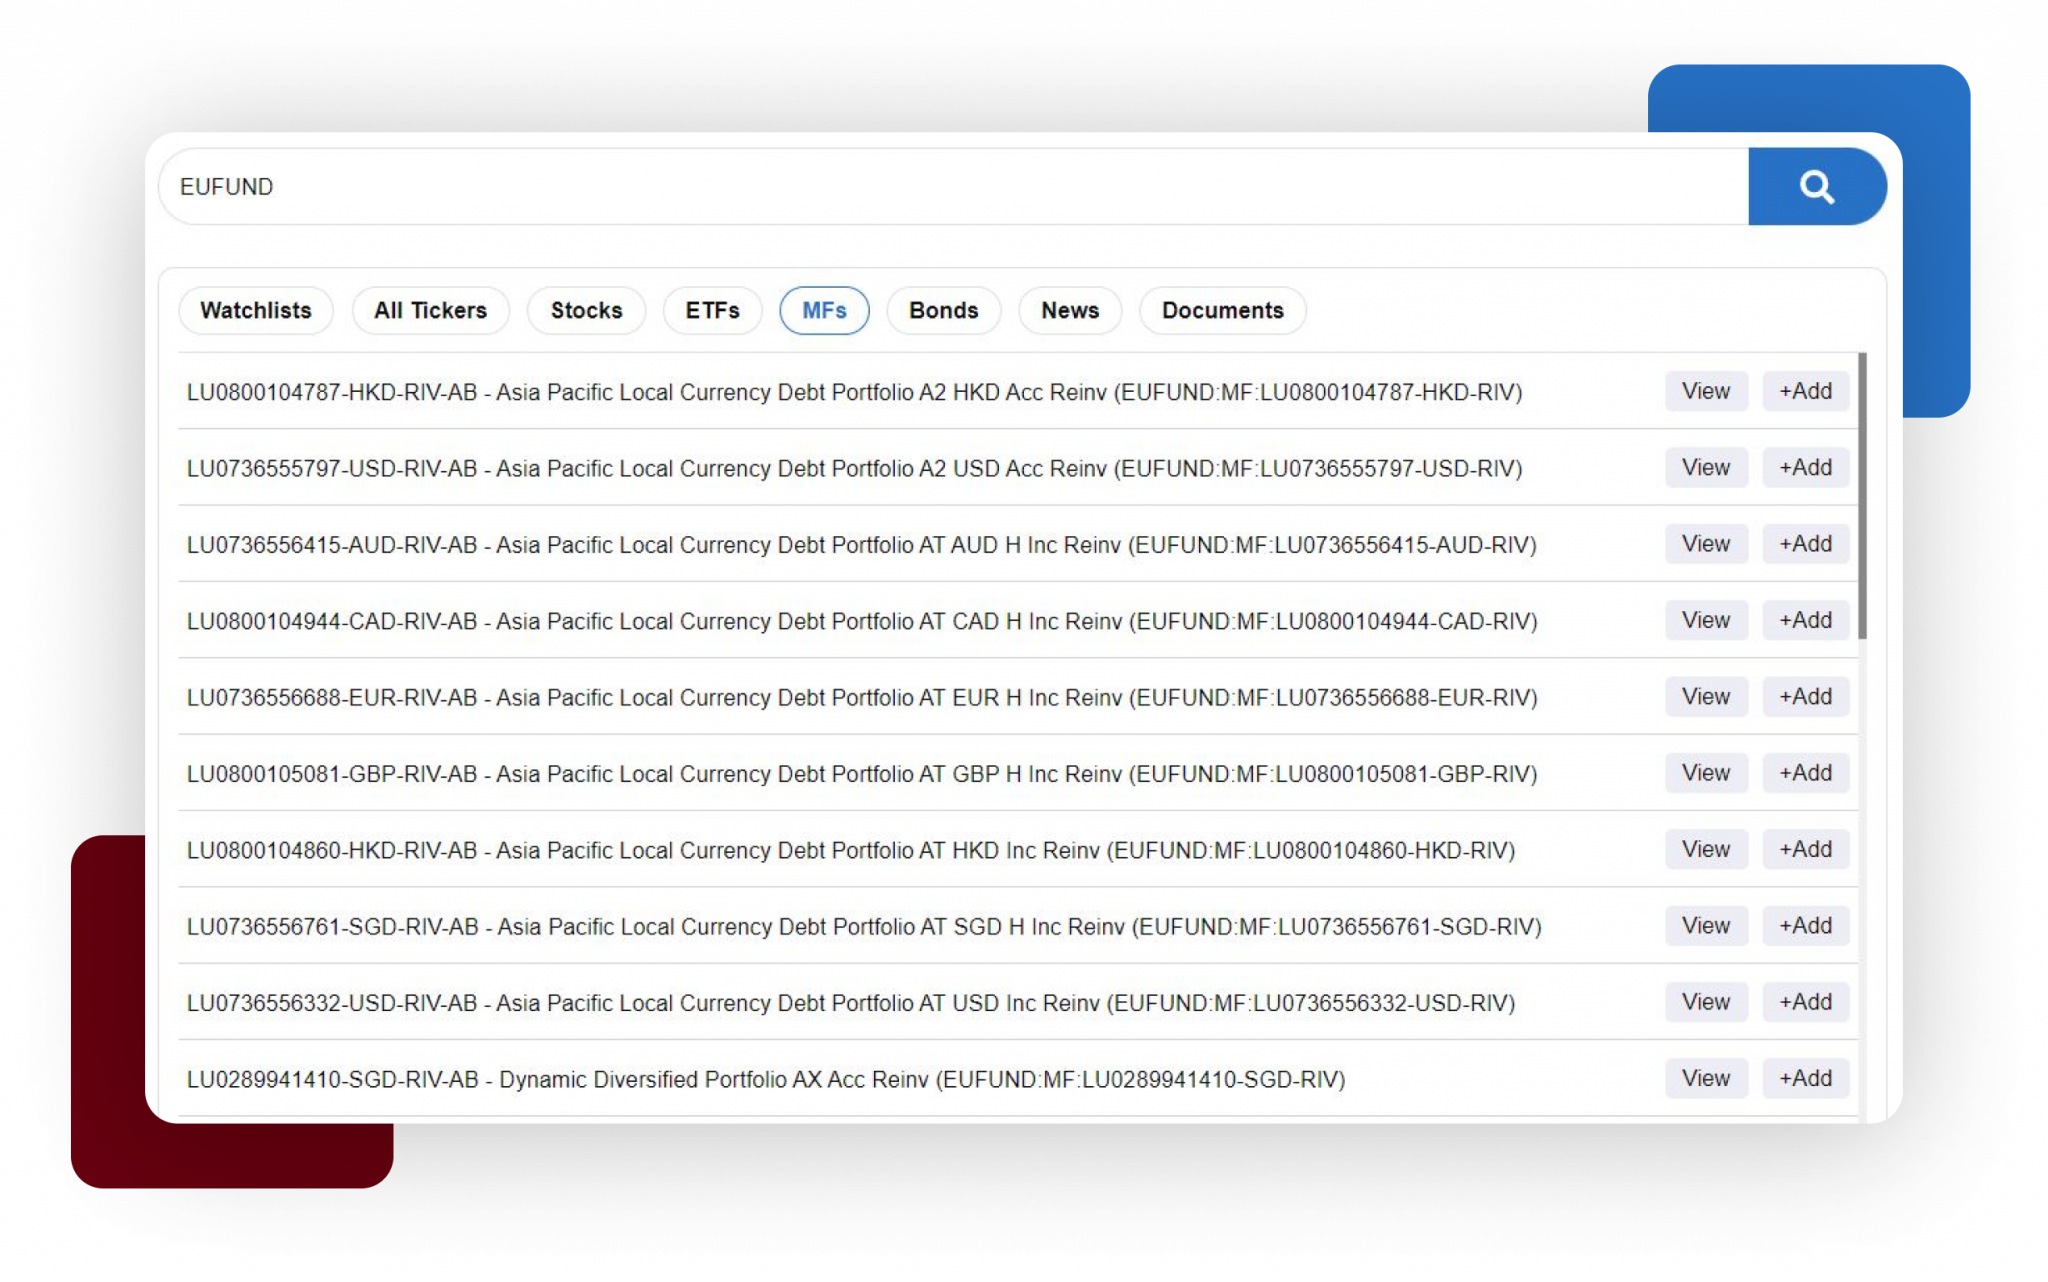Add LU0736556332-USD-RIV-AB fund
This screenshot has width=2048, height=1282.
[1805, 1002]
